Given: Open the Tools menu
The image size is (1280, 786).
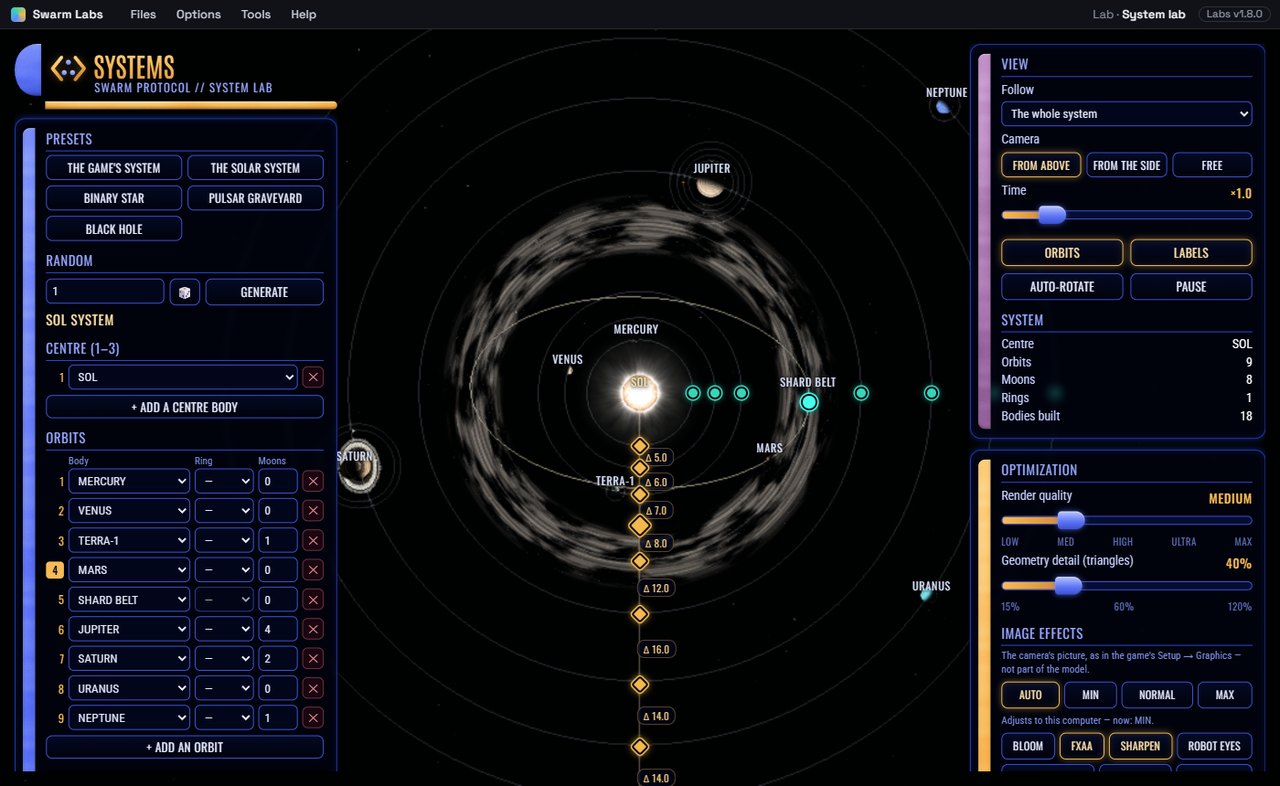Looking at the screenshot, I should pos(256,14).
